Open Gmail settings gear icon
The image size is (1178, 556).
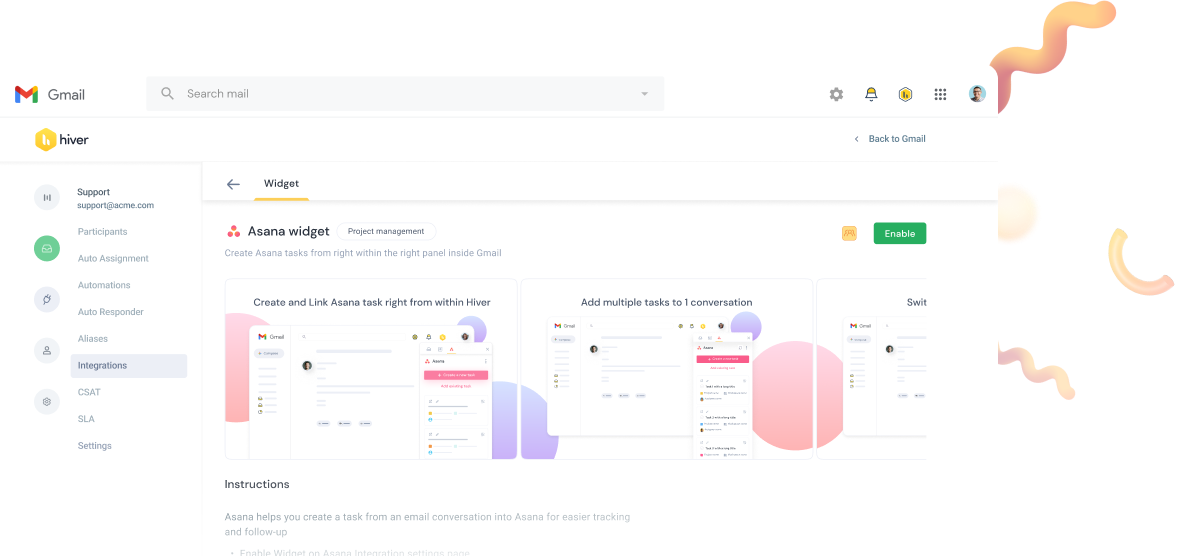click(836, 94)
